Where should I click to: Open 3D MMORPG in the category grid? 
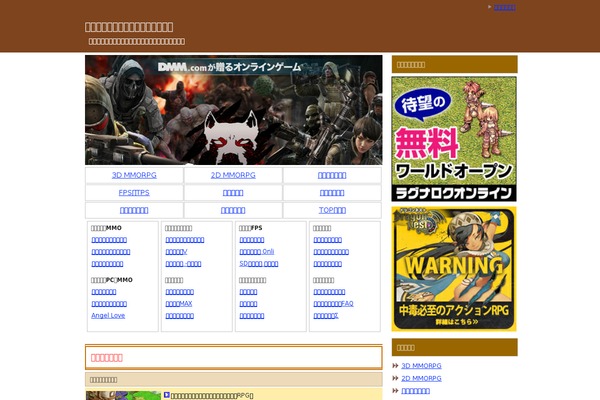click(134, 175)
